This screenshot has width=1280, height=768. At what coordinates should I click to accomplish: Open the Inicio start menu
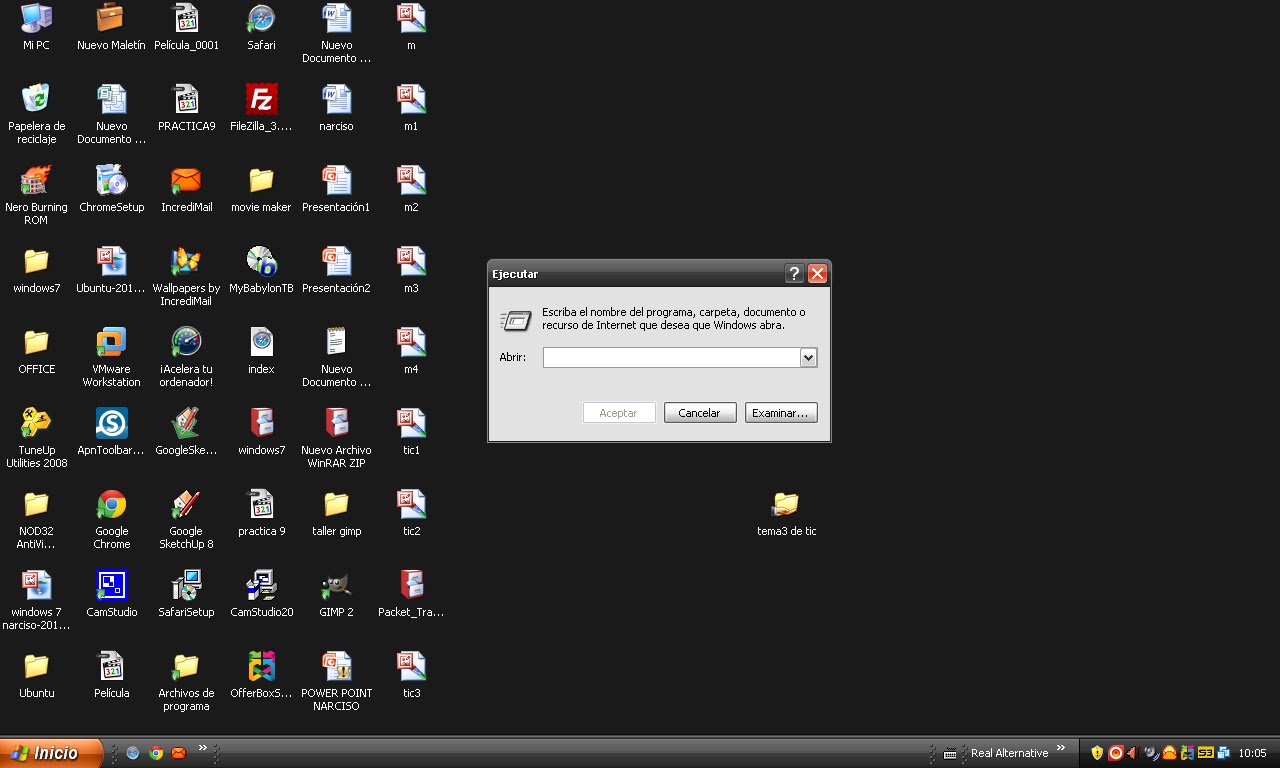click(x=51, y=753)
